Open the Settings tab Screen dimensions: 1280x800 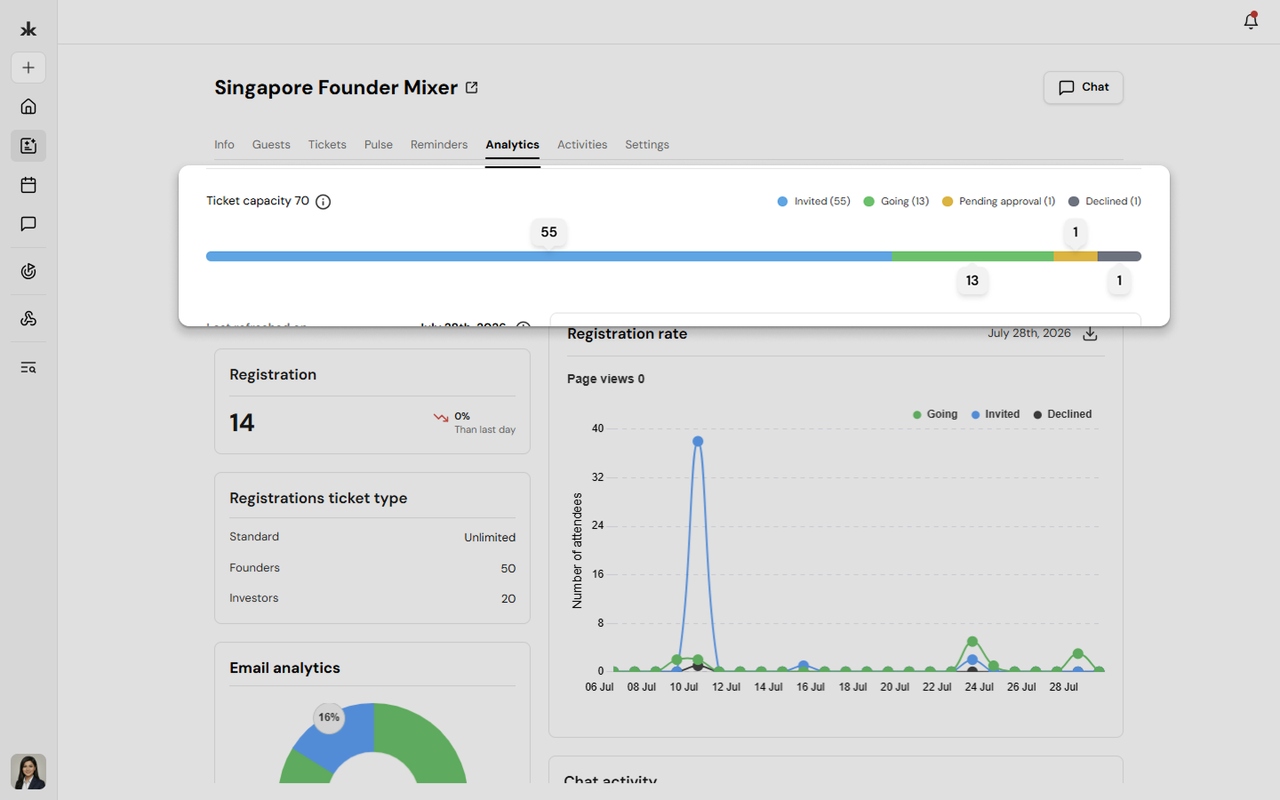pyautogui.click(x=647, y=145)
